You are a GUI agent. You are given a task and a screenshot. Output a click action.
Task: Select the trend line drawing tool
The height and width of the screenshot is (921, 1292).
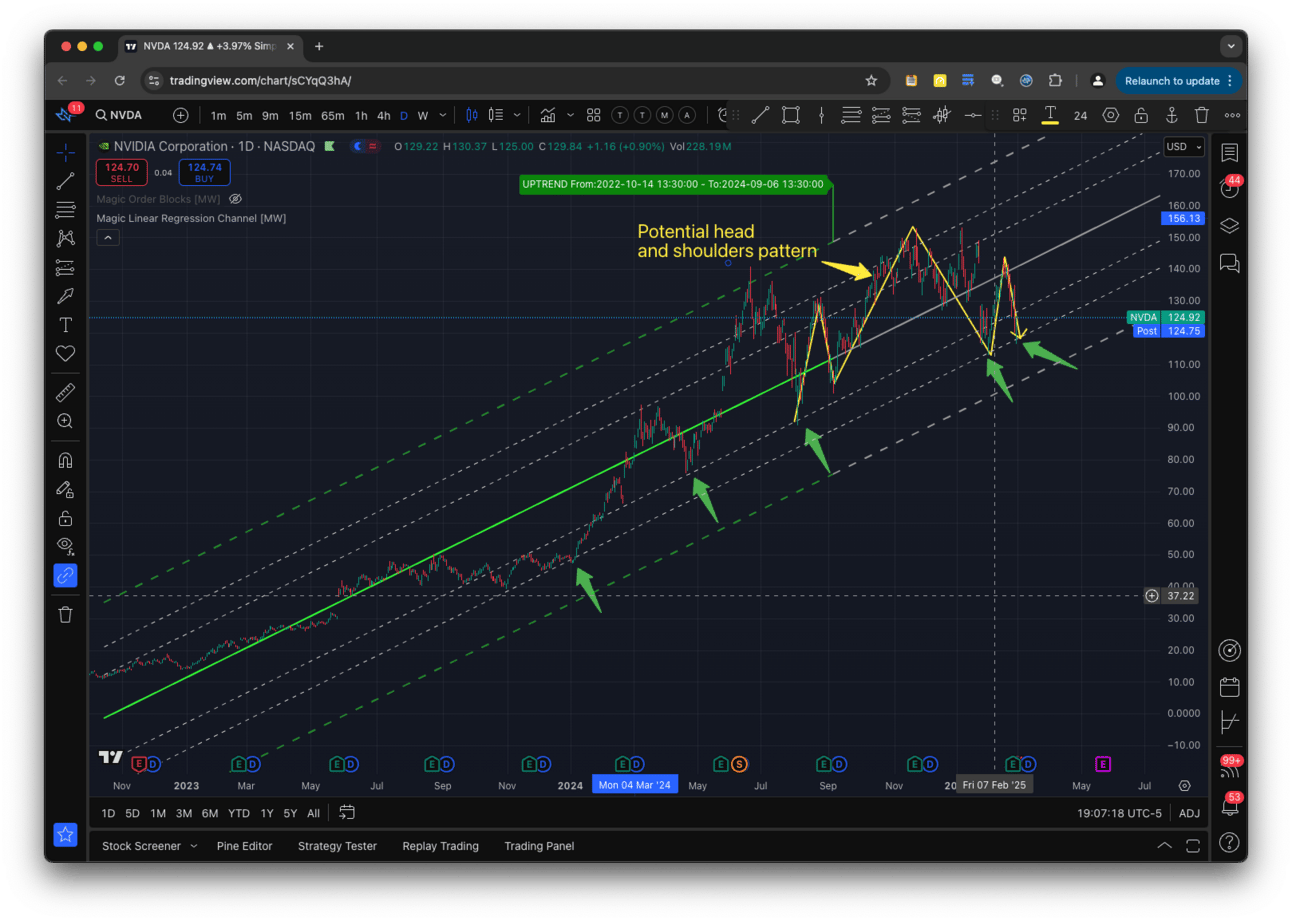(66, 181)
